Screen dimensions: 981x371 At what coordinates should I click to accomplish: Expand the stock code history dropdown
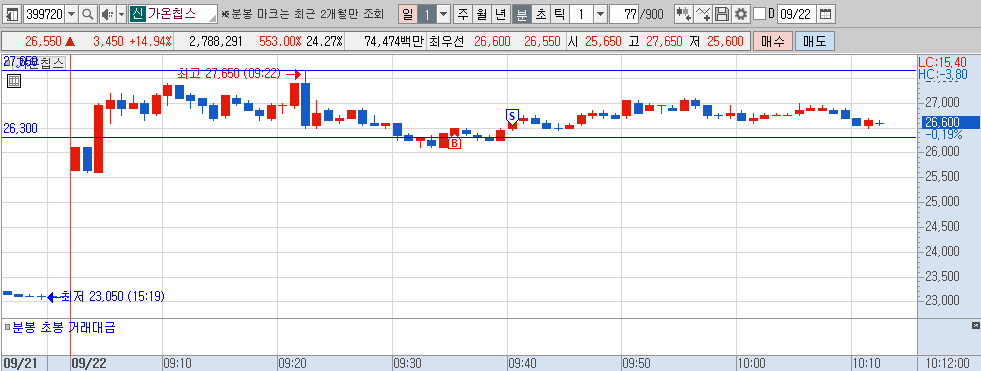(71, 13)
